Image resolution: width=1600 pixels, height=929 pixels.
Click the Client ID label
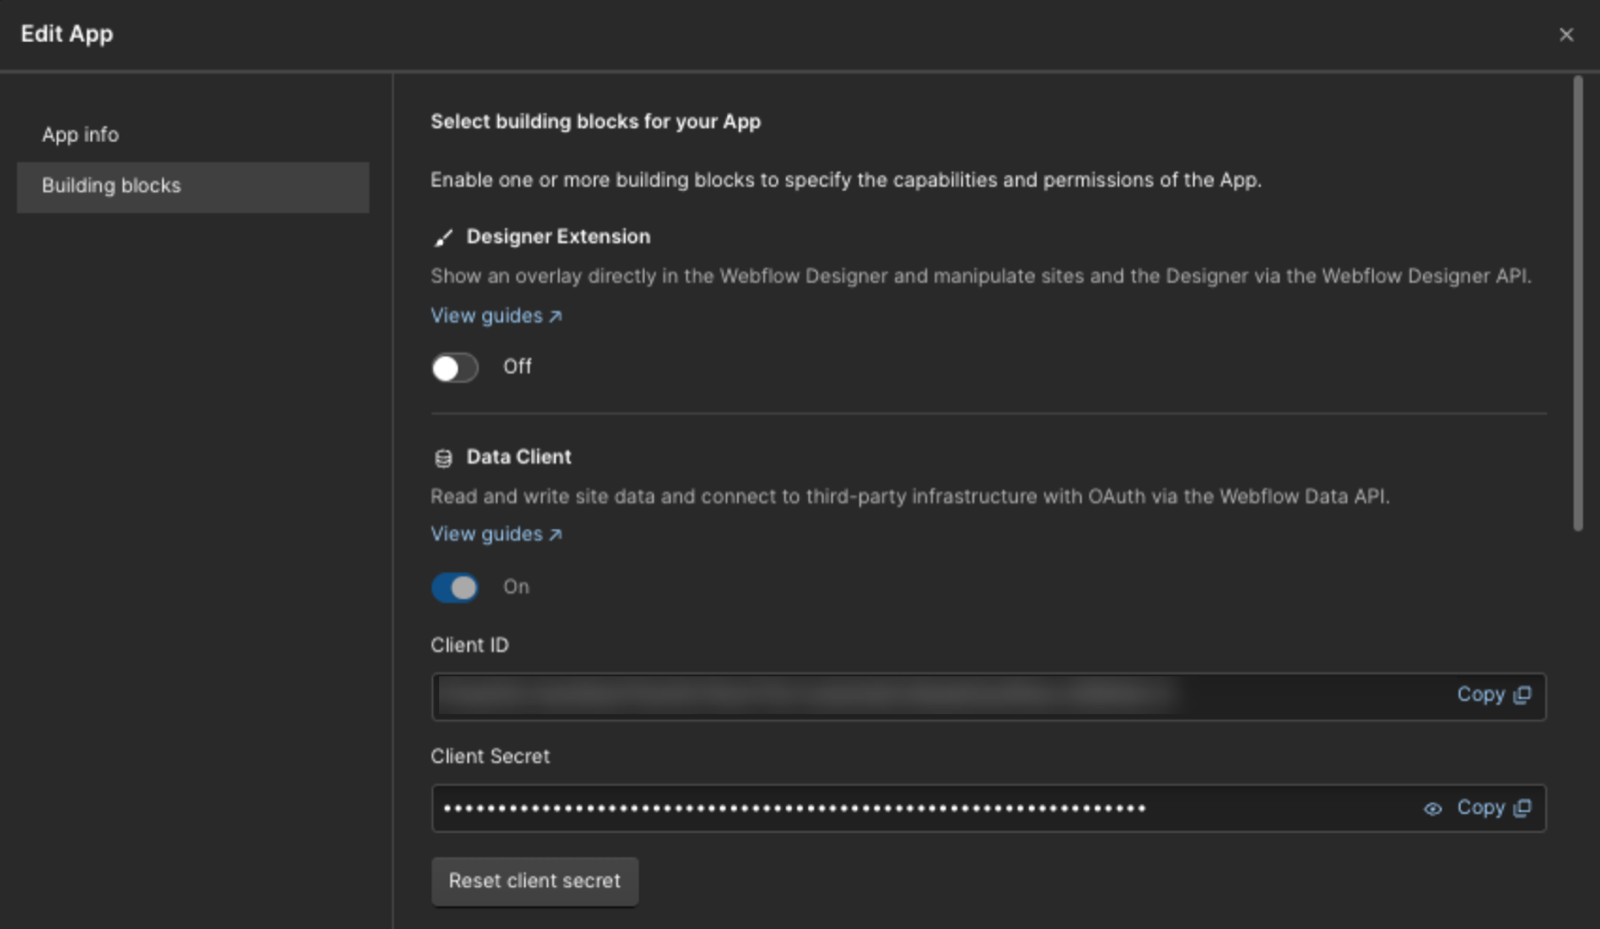[x=470, y=646]
